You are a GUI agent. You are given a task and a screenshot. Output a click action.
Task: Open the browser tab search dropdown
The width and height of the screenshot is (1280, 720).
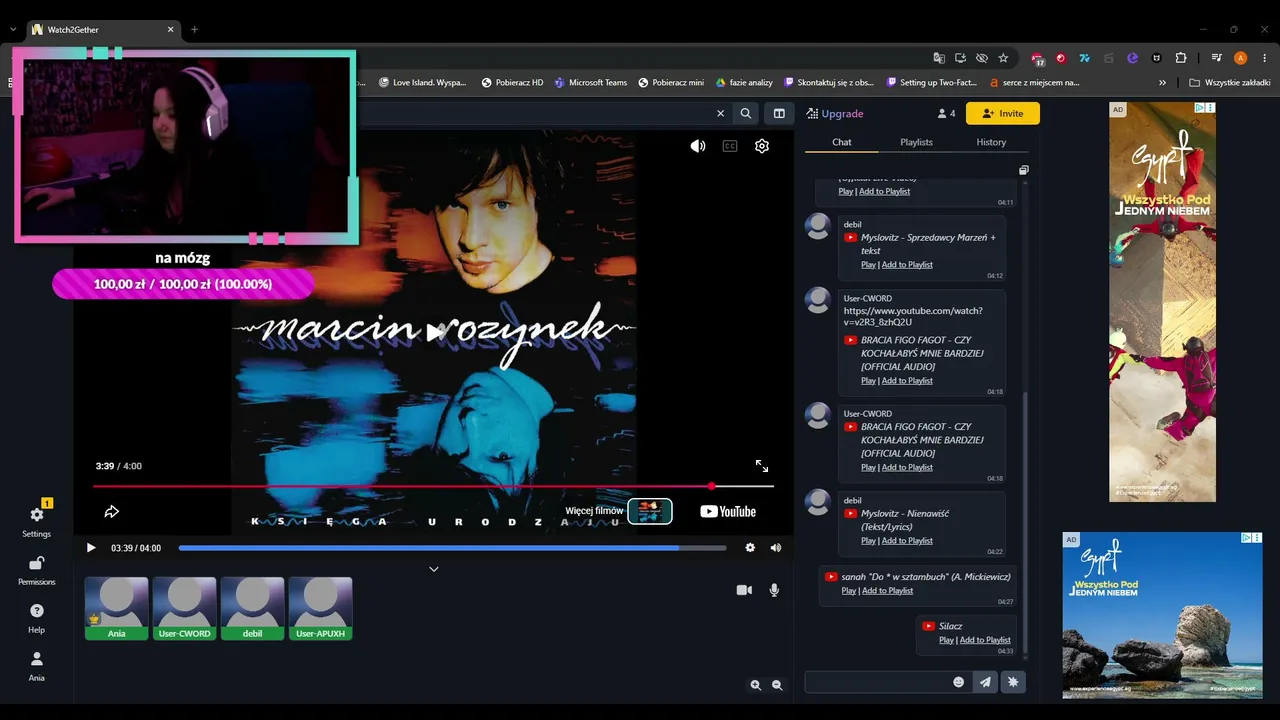tap(12, 30)
